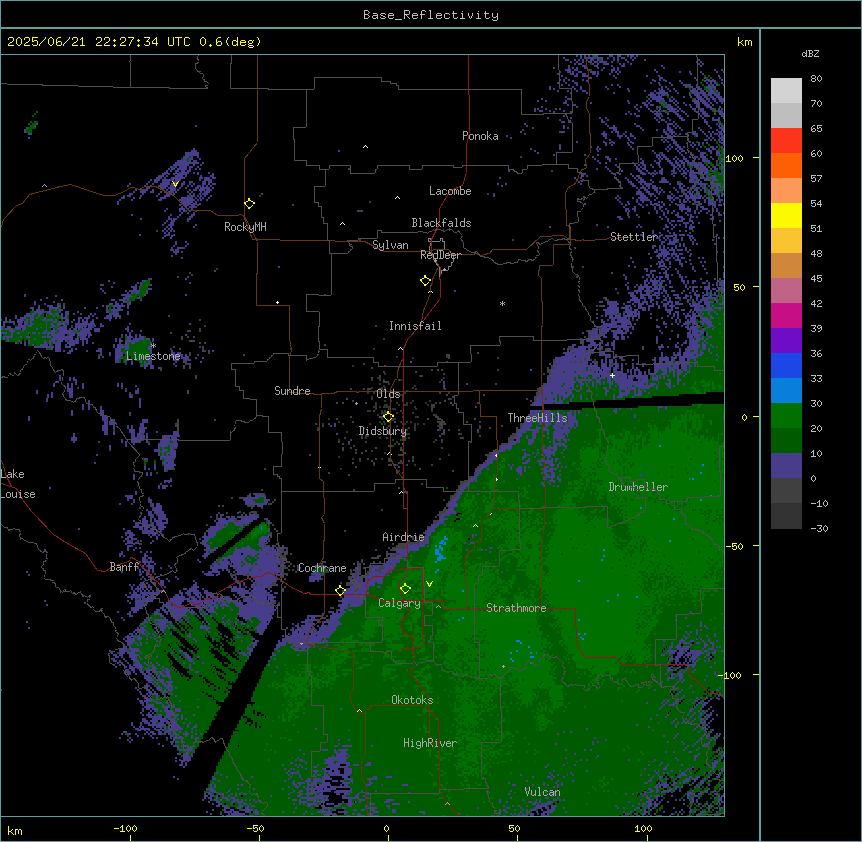Select the Okotoks label
Image resolution: width=862 pixels, height=842 pixels.
point(412,700)
